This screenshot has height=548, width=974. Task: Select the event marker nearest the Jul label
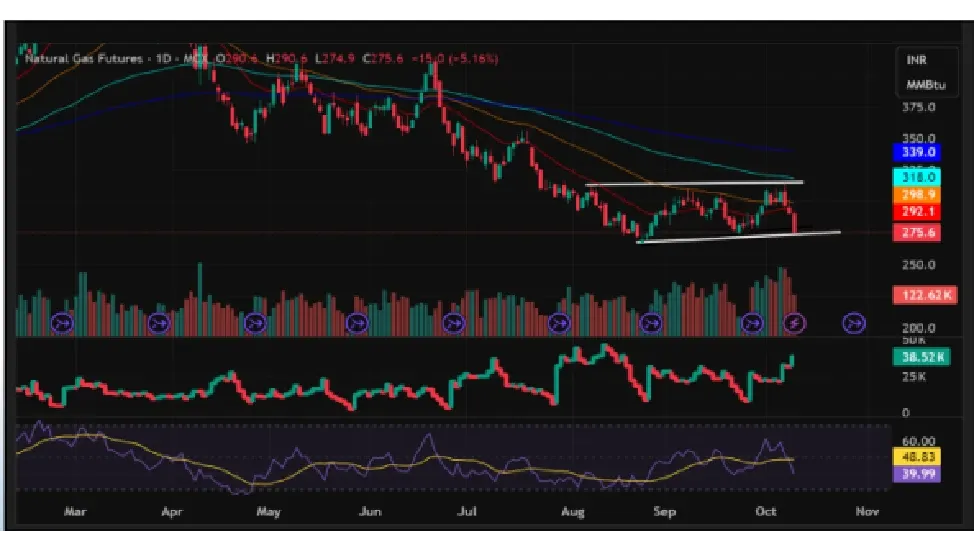point(454,323)
